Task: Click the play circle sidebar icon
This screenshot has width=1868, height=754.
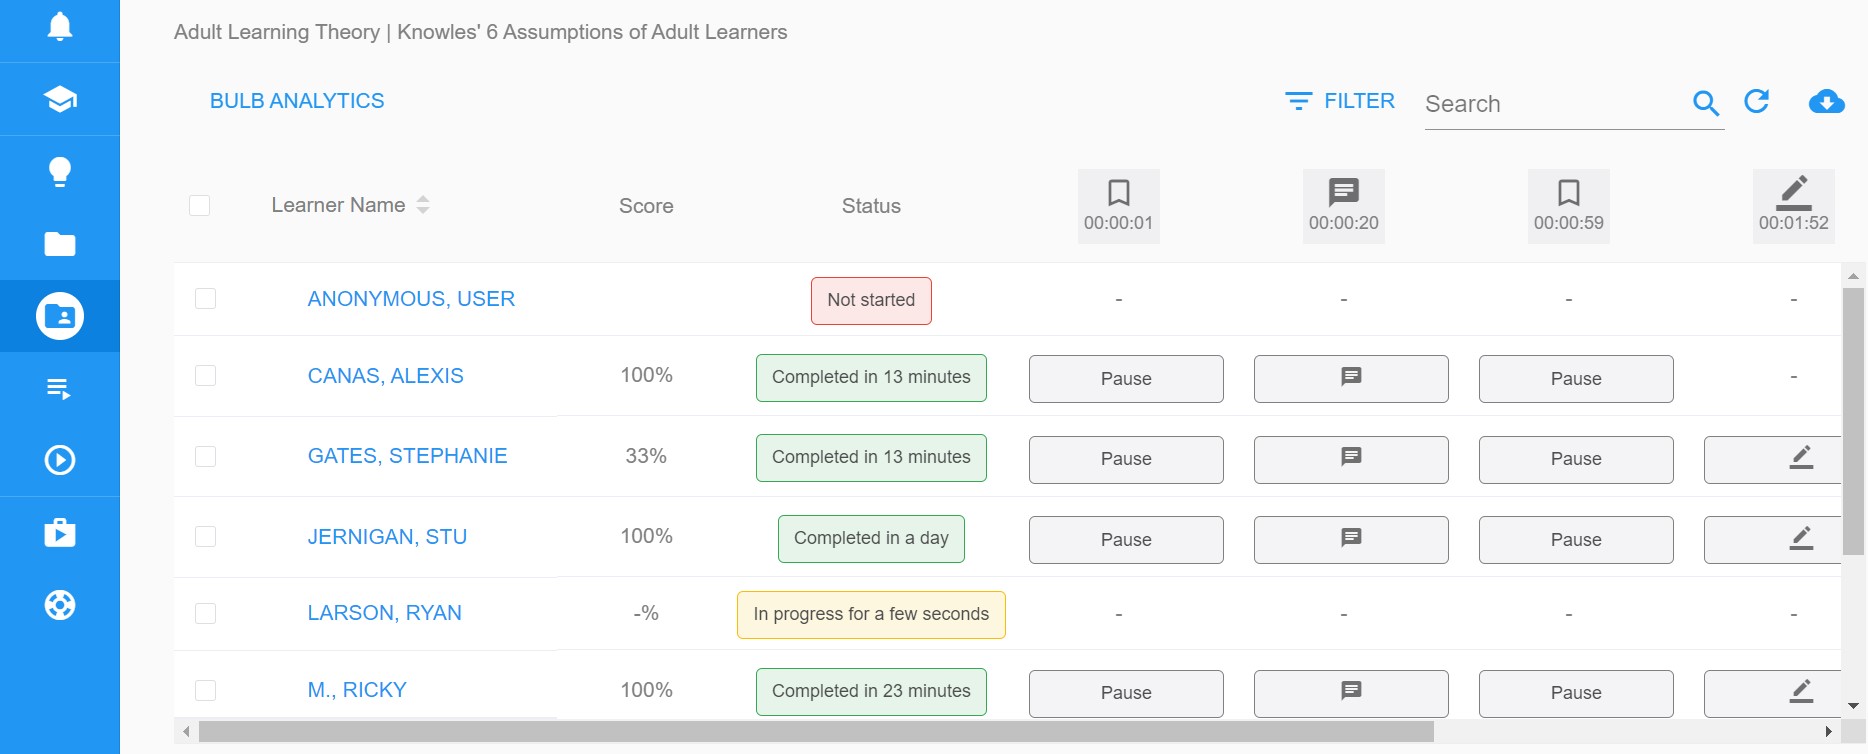Action: [x=60, y=460]
